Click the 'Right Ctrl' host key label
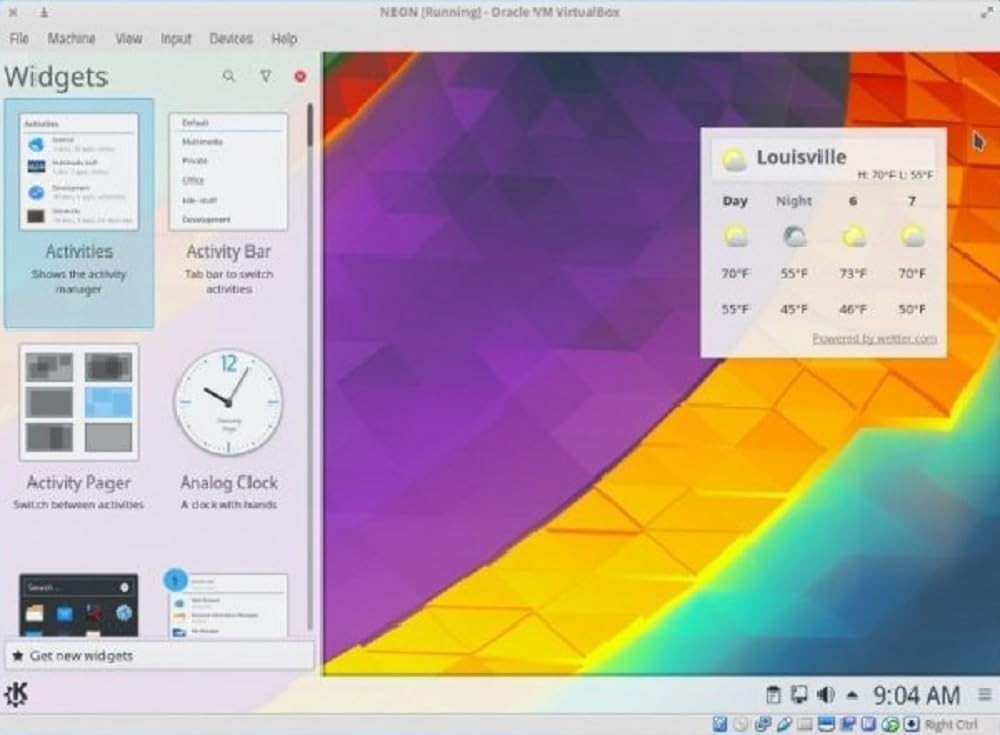Screen dimensions: 1000x735 tap(951, 724)
